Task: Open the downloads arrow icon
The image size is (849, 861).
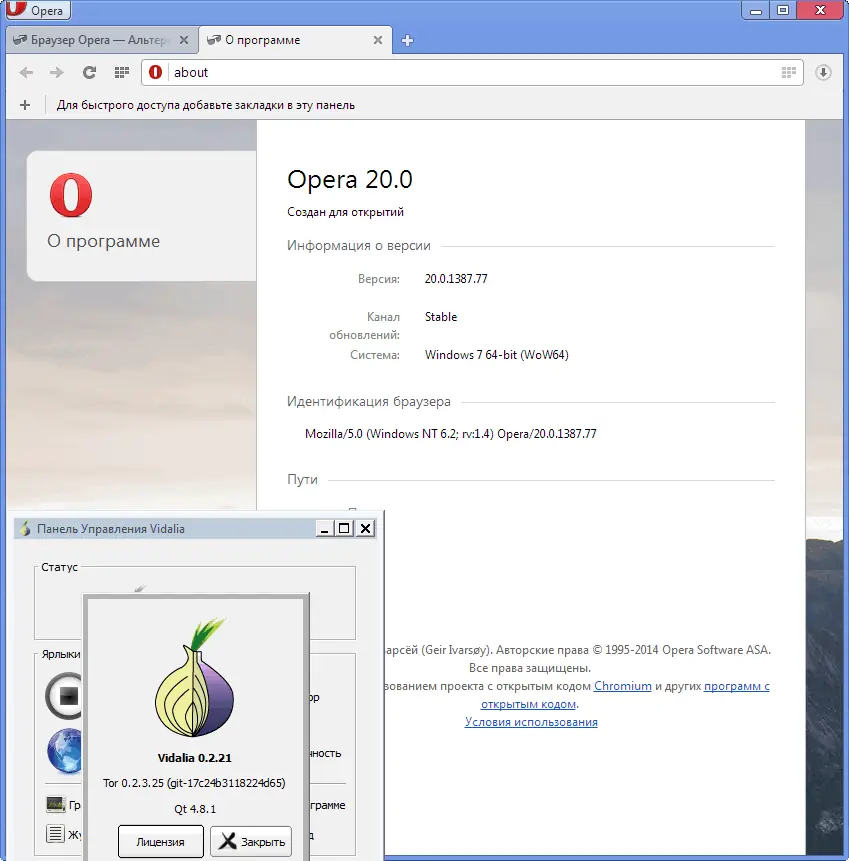Action: (823, 72)
